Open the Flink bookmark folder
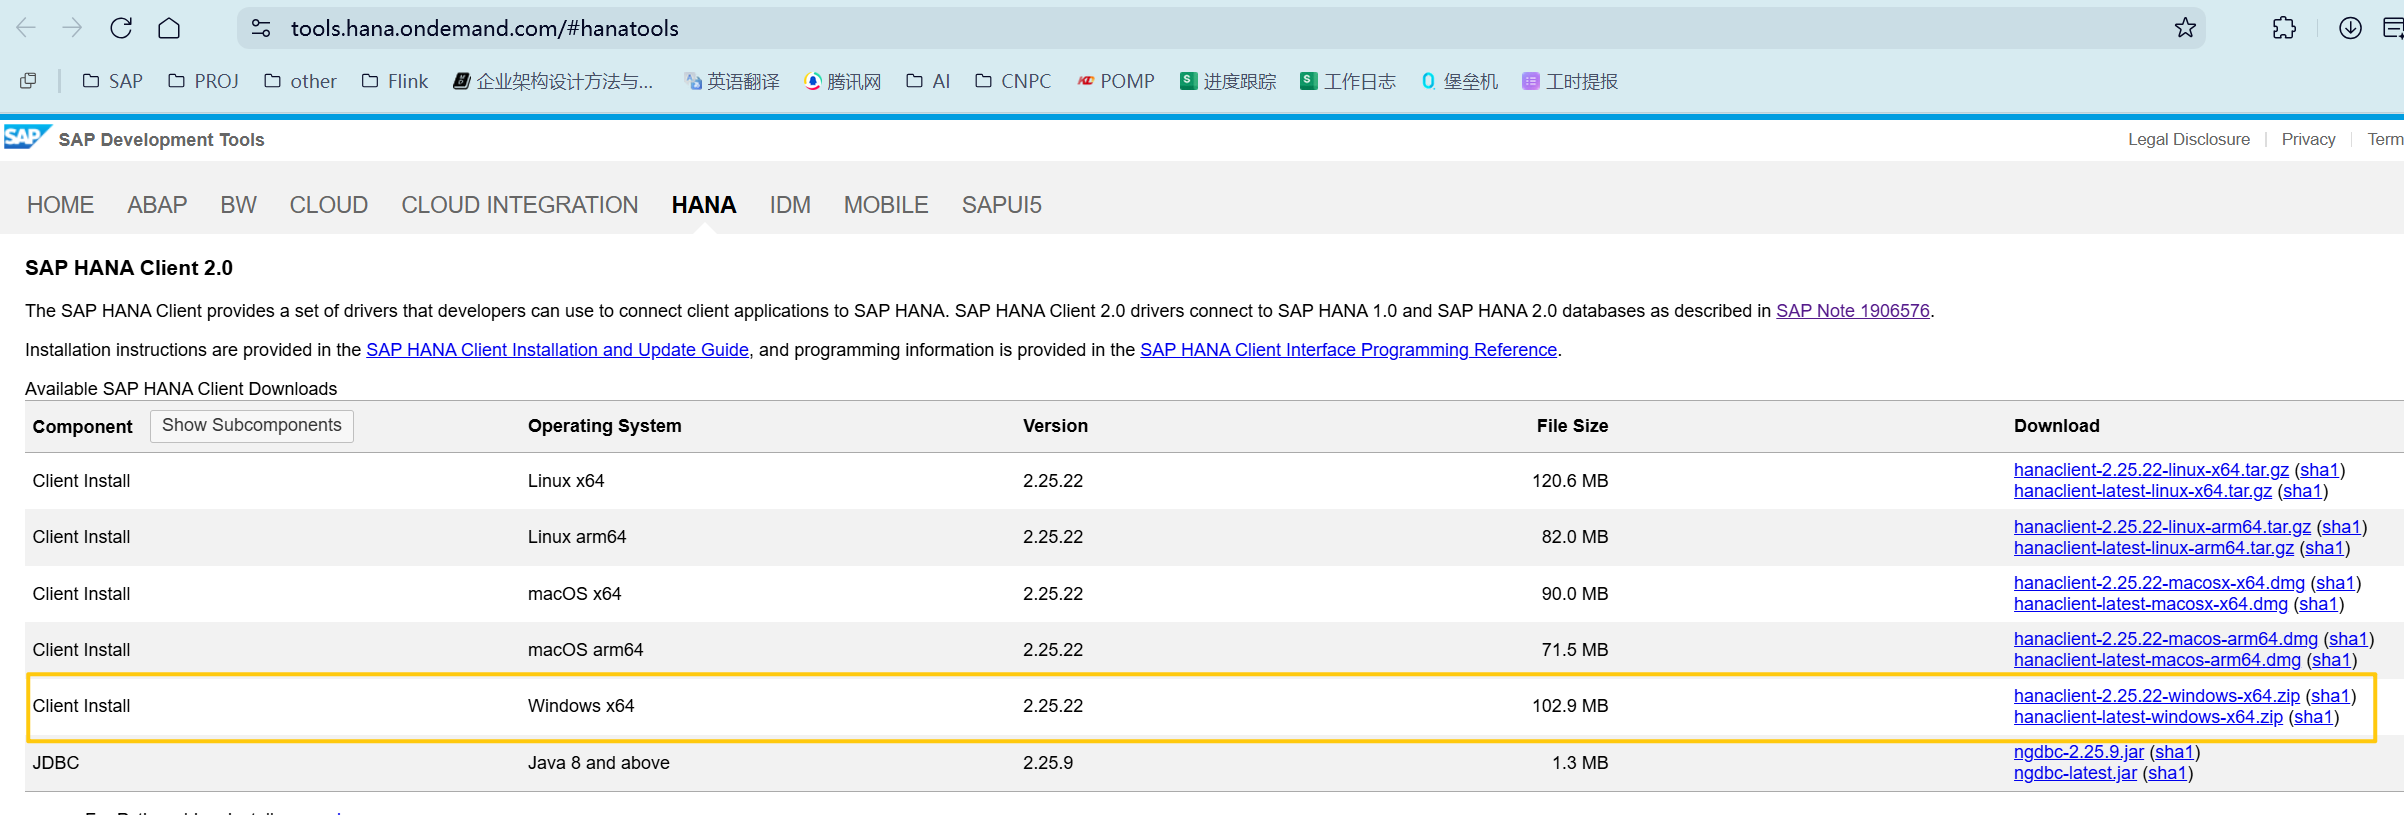Viewport: 2404px width, 815px height. (395, 81)
